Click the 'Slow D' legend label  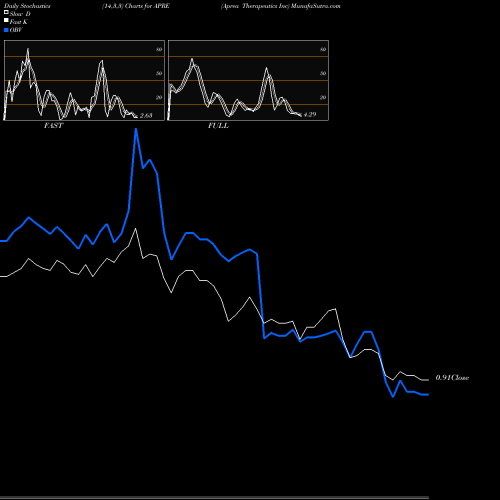(20, 14)
